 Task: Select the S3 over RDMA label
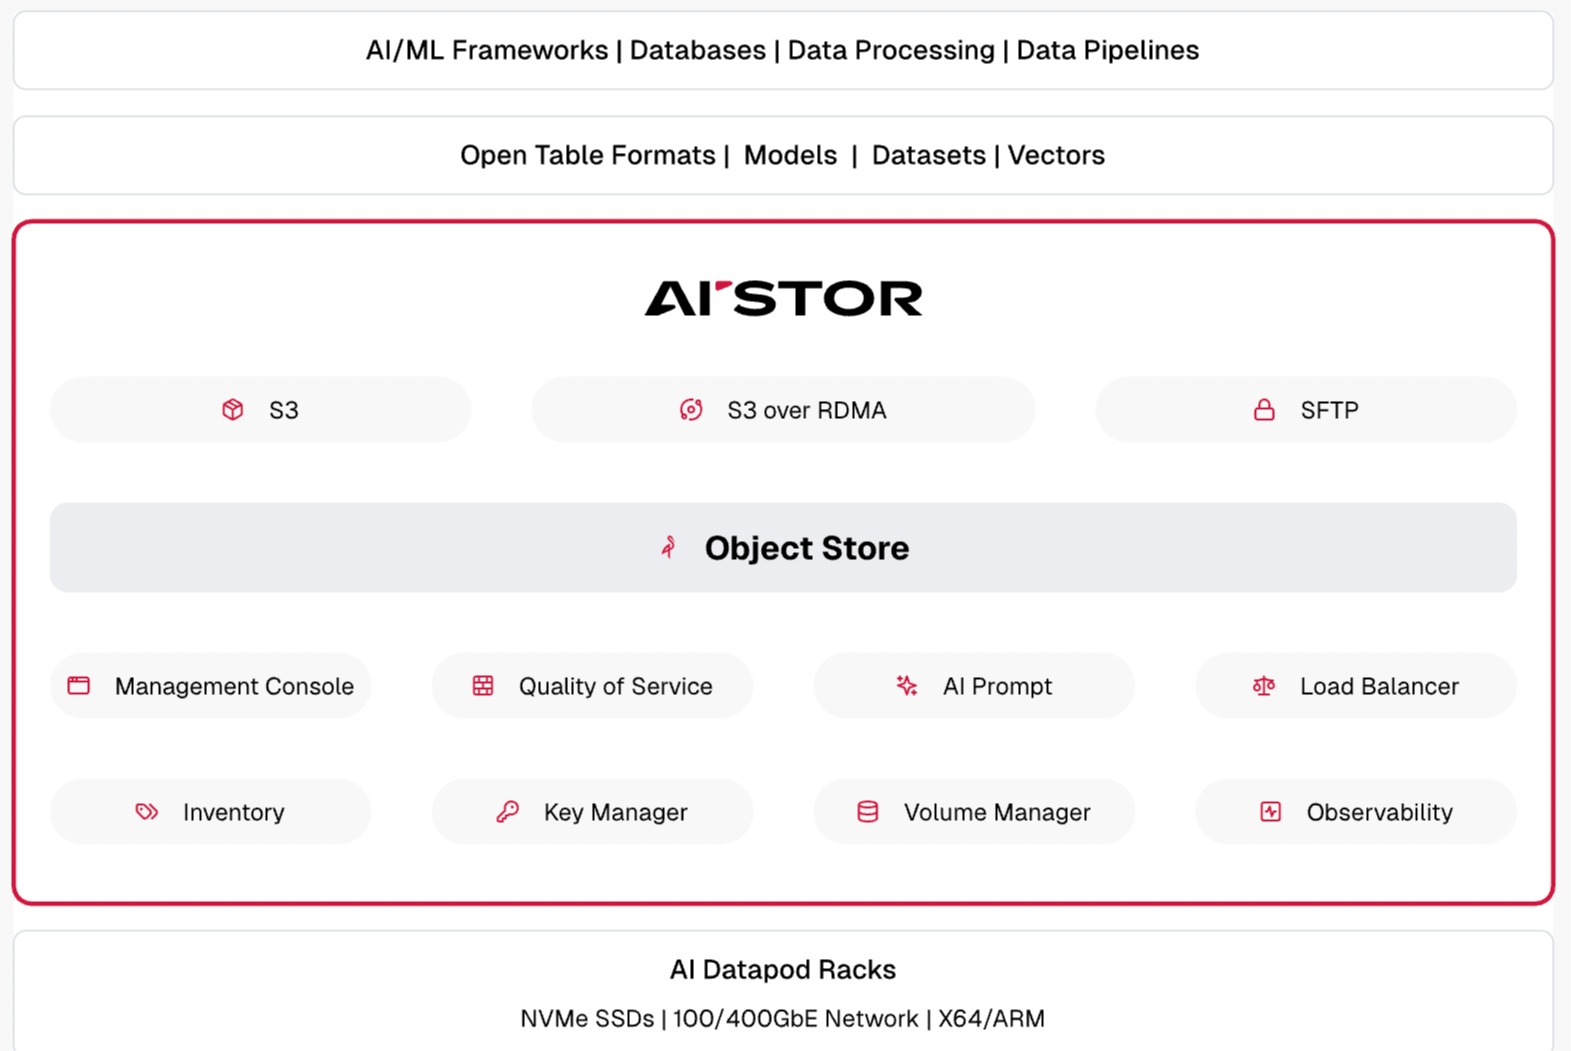coord(807,410)
